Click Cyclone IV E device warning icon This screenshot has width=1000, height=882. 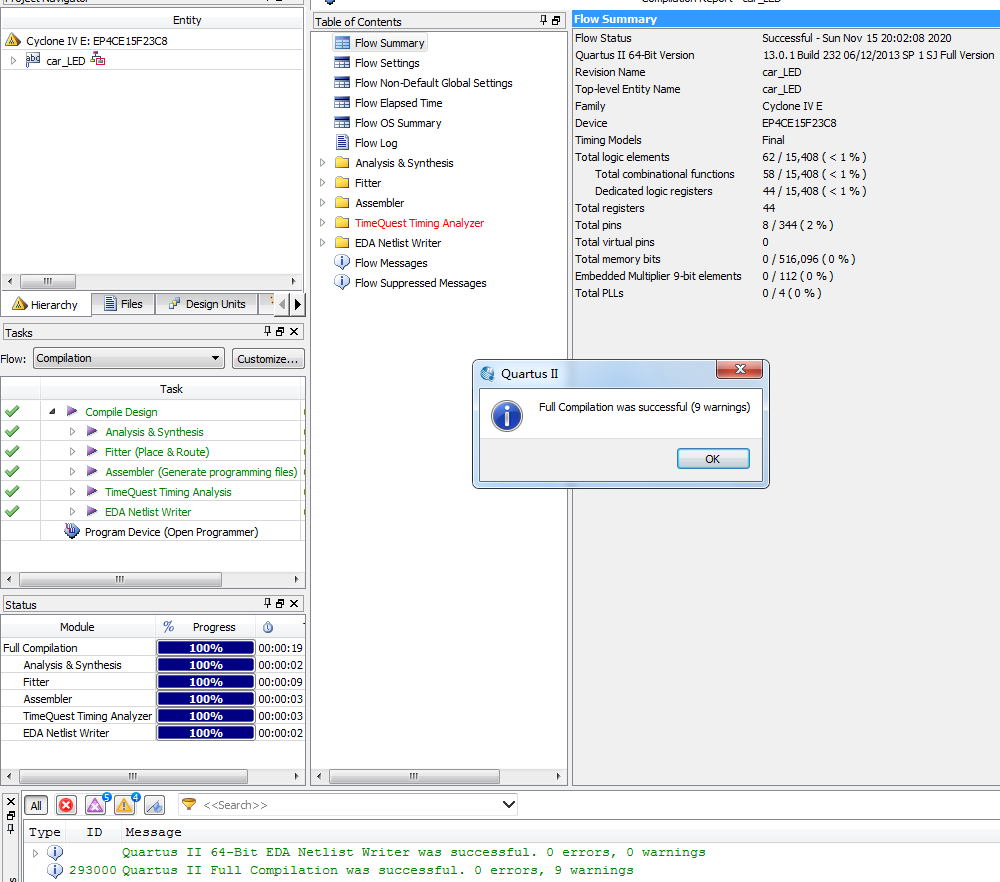(13, 40)
